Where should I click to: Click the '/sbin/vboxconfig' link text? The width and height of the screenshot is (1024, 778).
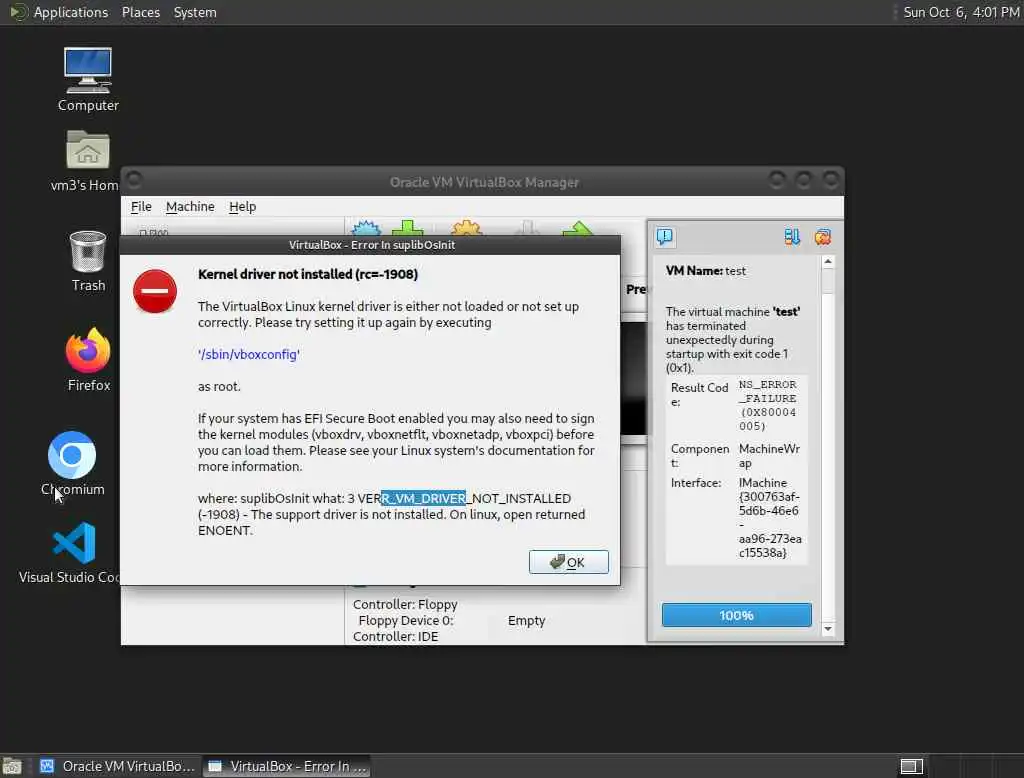tap(249, 355)
